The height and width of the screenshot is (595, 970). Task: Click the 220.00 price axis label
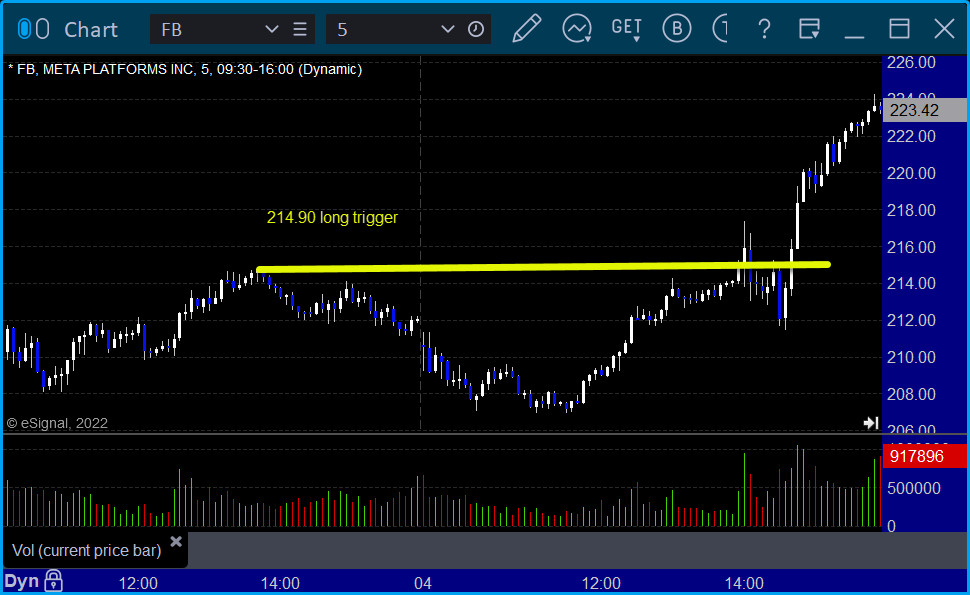(911, 173)
